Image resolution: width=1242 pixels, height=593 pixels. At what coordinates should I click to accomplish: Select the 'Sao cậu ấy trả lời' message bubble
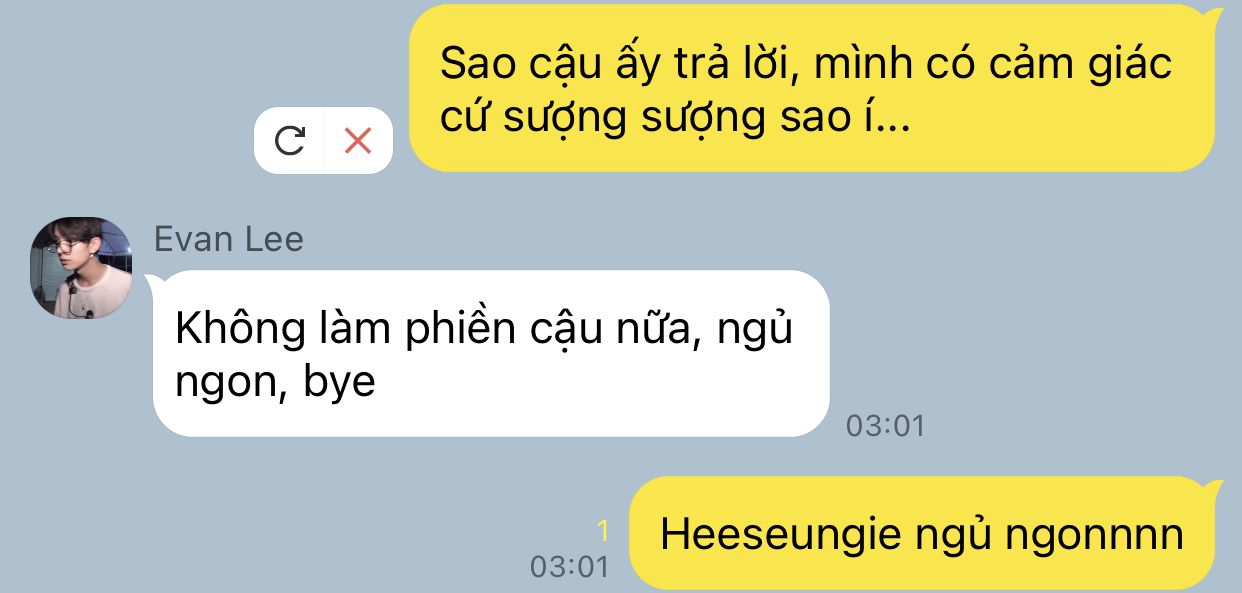coord(812,88)
